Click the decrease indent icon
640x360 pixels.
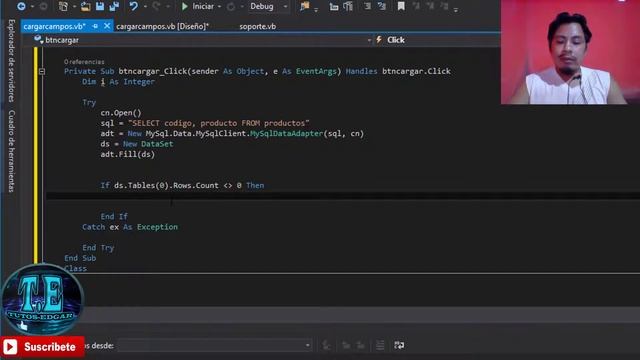[x=367, y=6]
